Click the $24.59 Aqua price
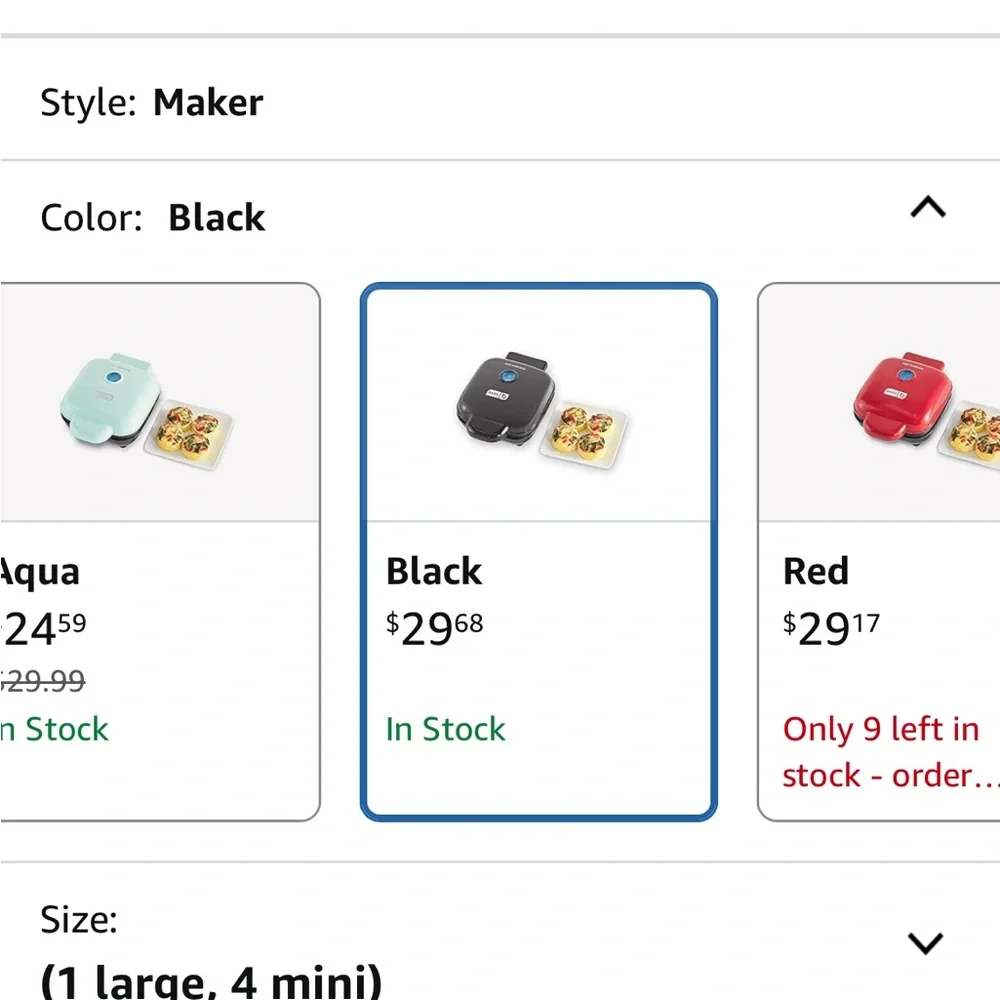The width and height of the screenshot is (1000, 1000). pyautogui.click(x=45, y=630)
